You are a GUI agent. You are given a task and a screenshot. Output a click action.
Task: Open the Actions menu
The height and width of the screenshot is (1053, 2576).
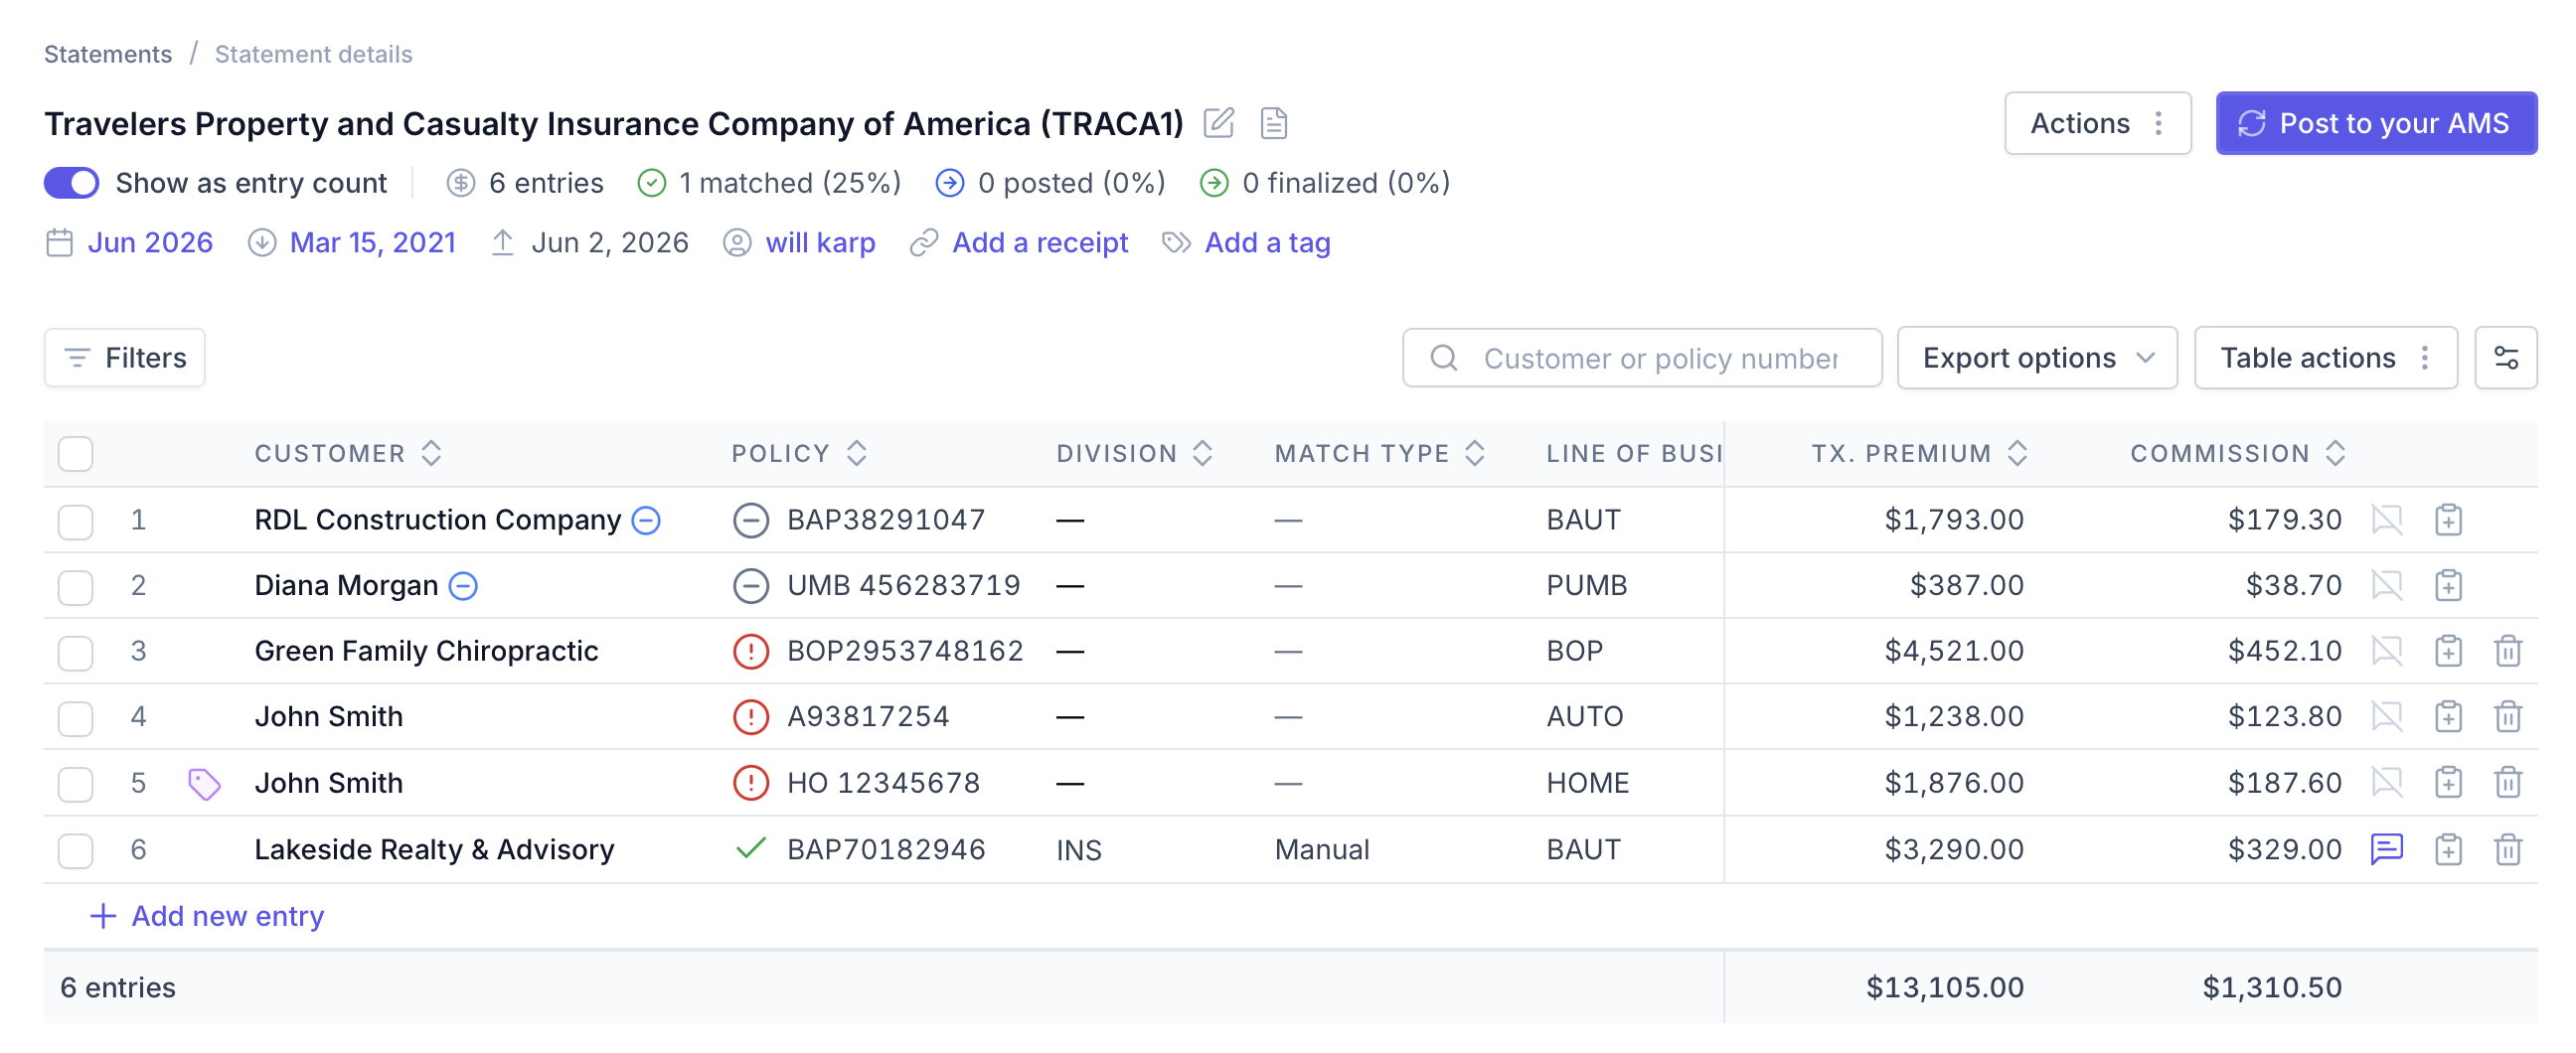[x=2097, y=123]
